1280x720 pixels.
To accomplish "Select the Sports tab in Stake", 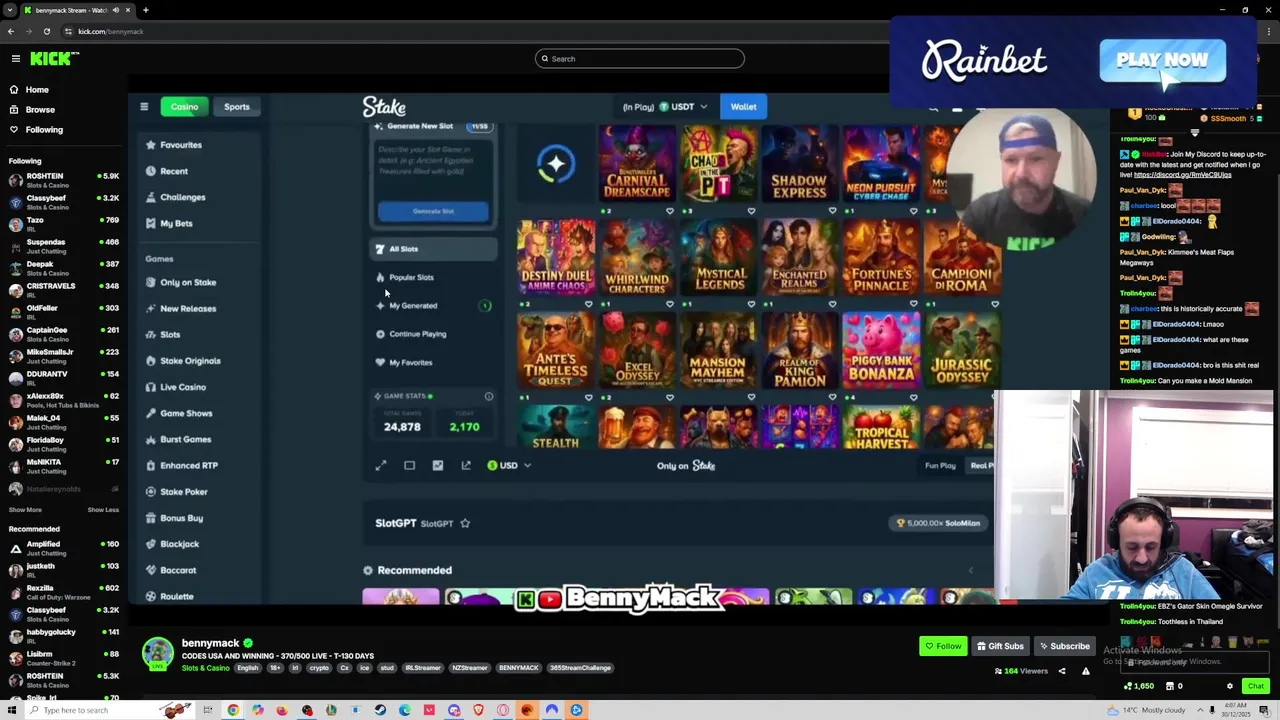I will click(x=237, y=107).
